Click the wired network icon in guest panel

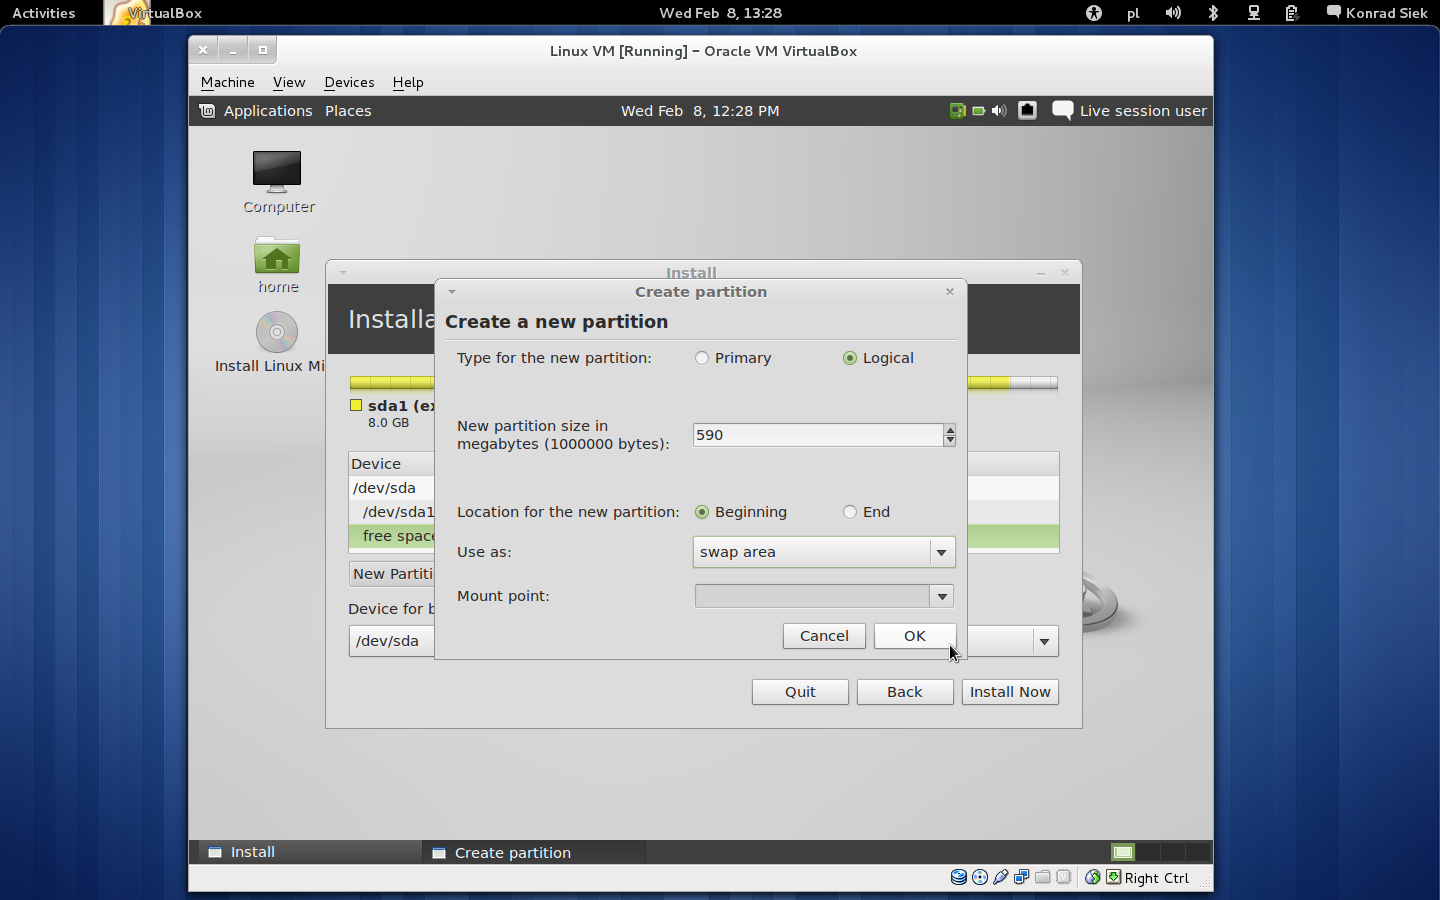pyautogui.click(x=1027, y=111)
